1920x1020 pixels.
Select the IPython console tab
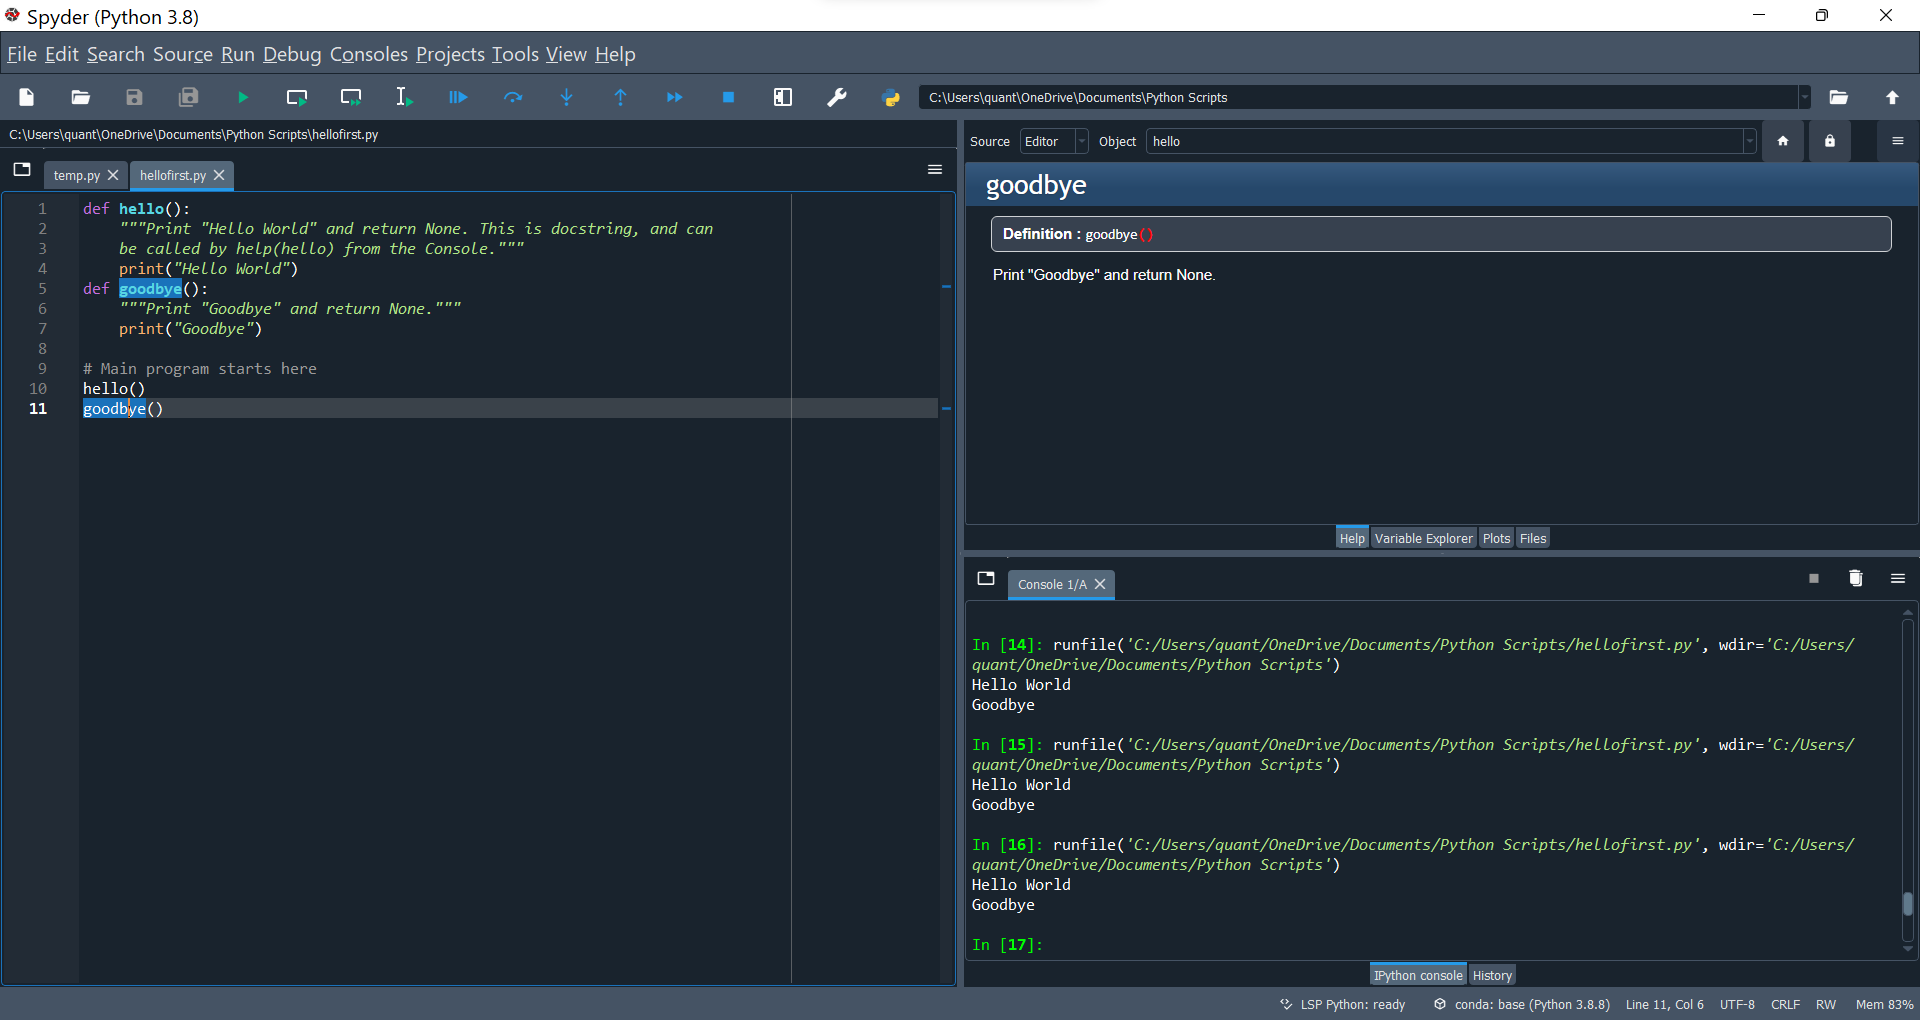click(x=1417, y=975)
